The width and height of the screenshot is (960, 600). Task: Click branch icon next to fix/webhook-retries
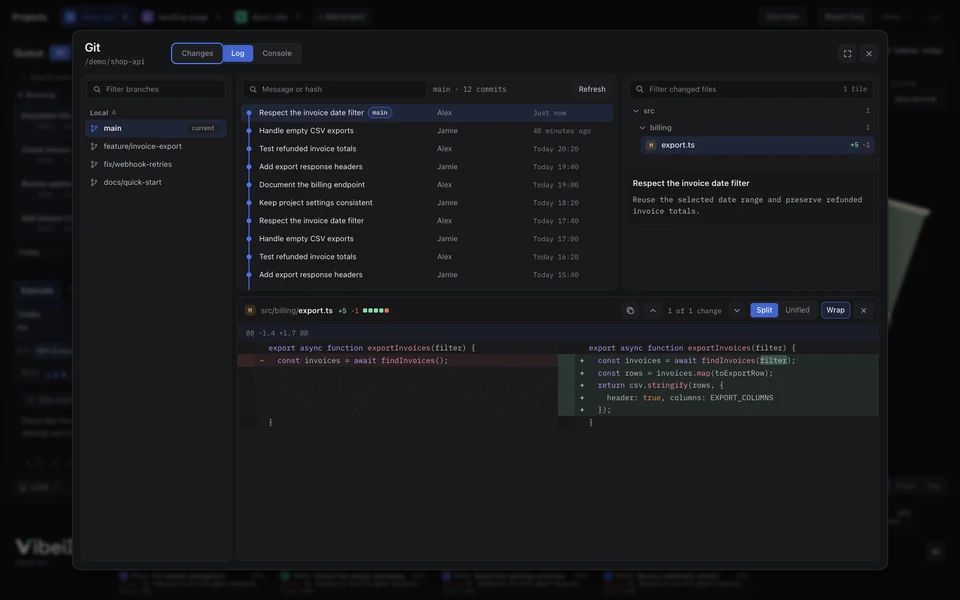click(x=94, y=164)
